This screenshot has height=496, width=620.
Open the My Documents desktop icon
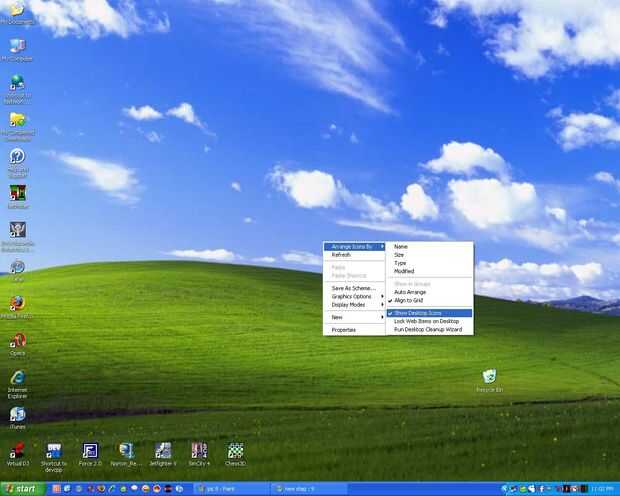(17, 13)
